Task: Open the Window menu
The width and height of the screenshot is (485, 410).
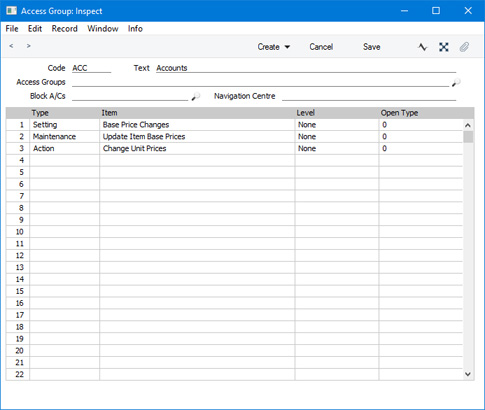Action: (x=103, y=29)
